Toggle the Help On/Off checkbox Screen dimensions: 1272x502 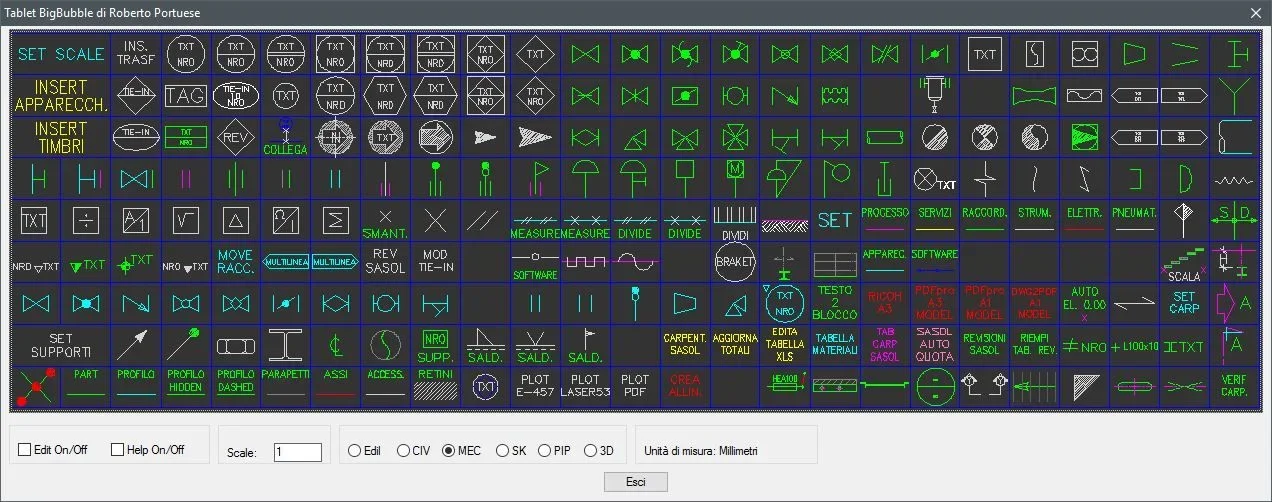point(118,450)
